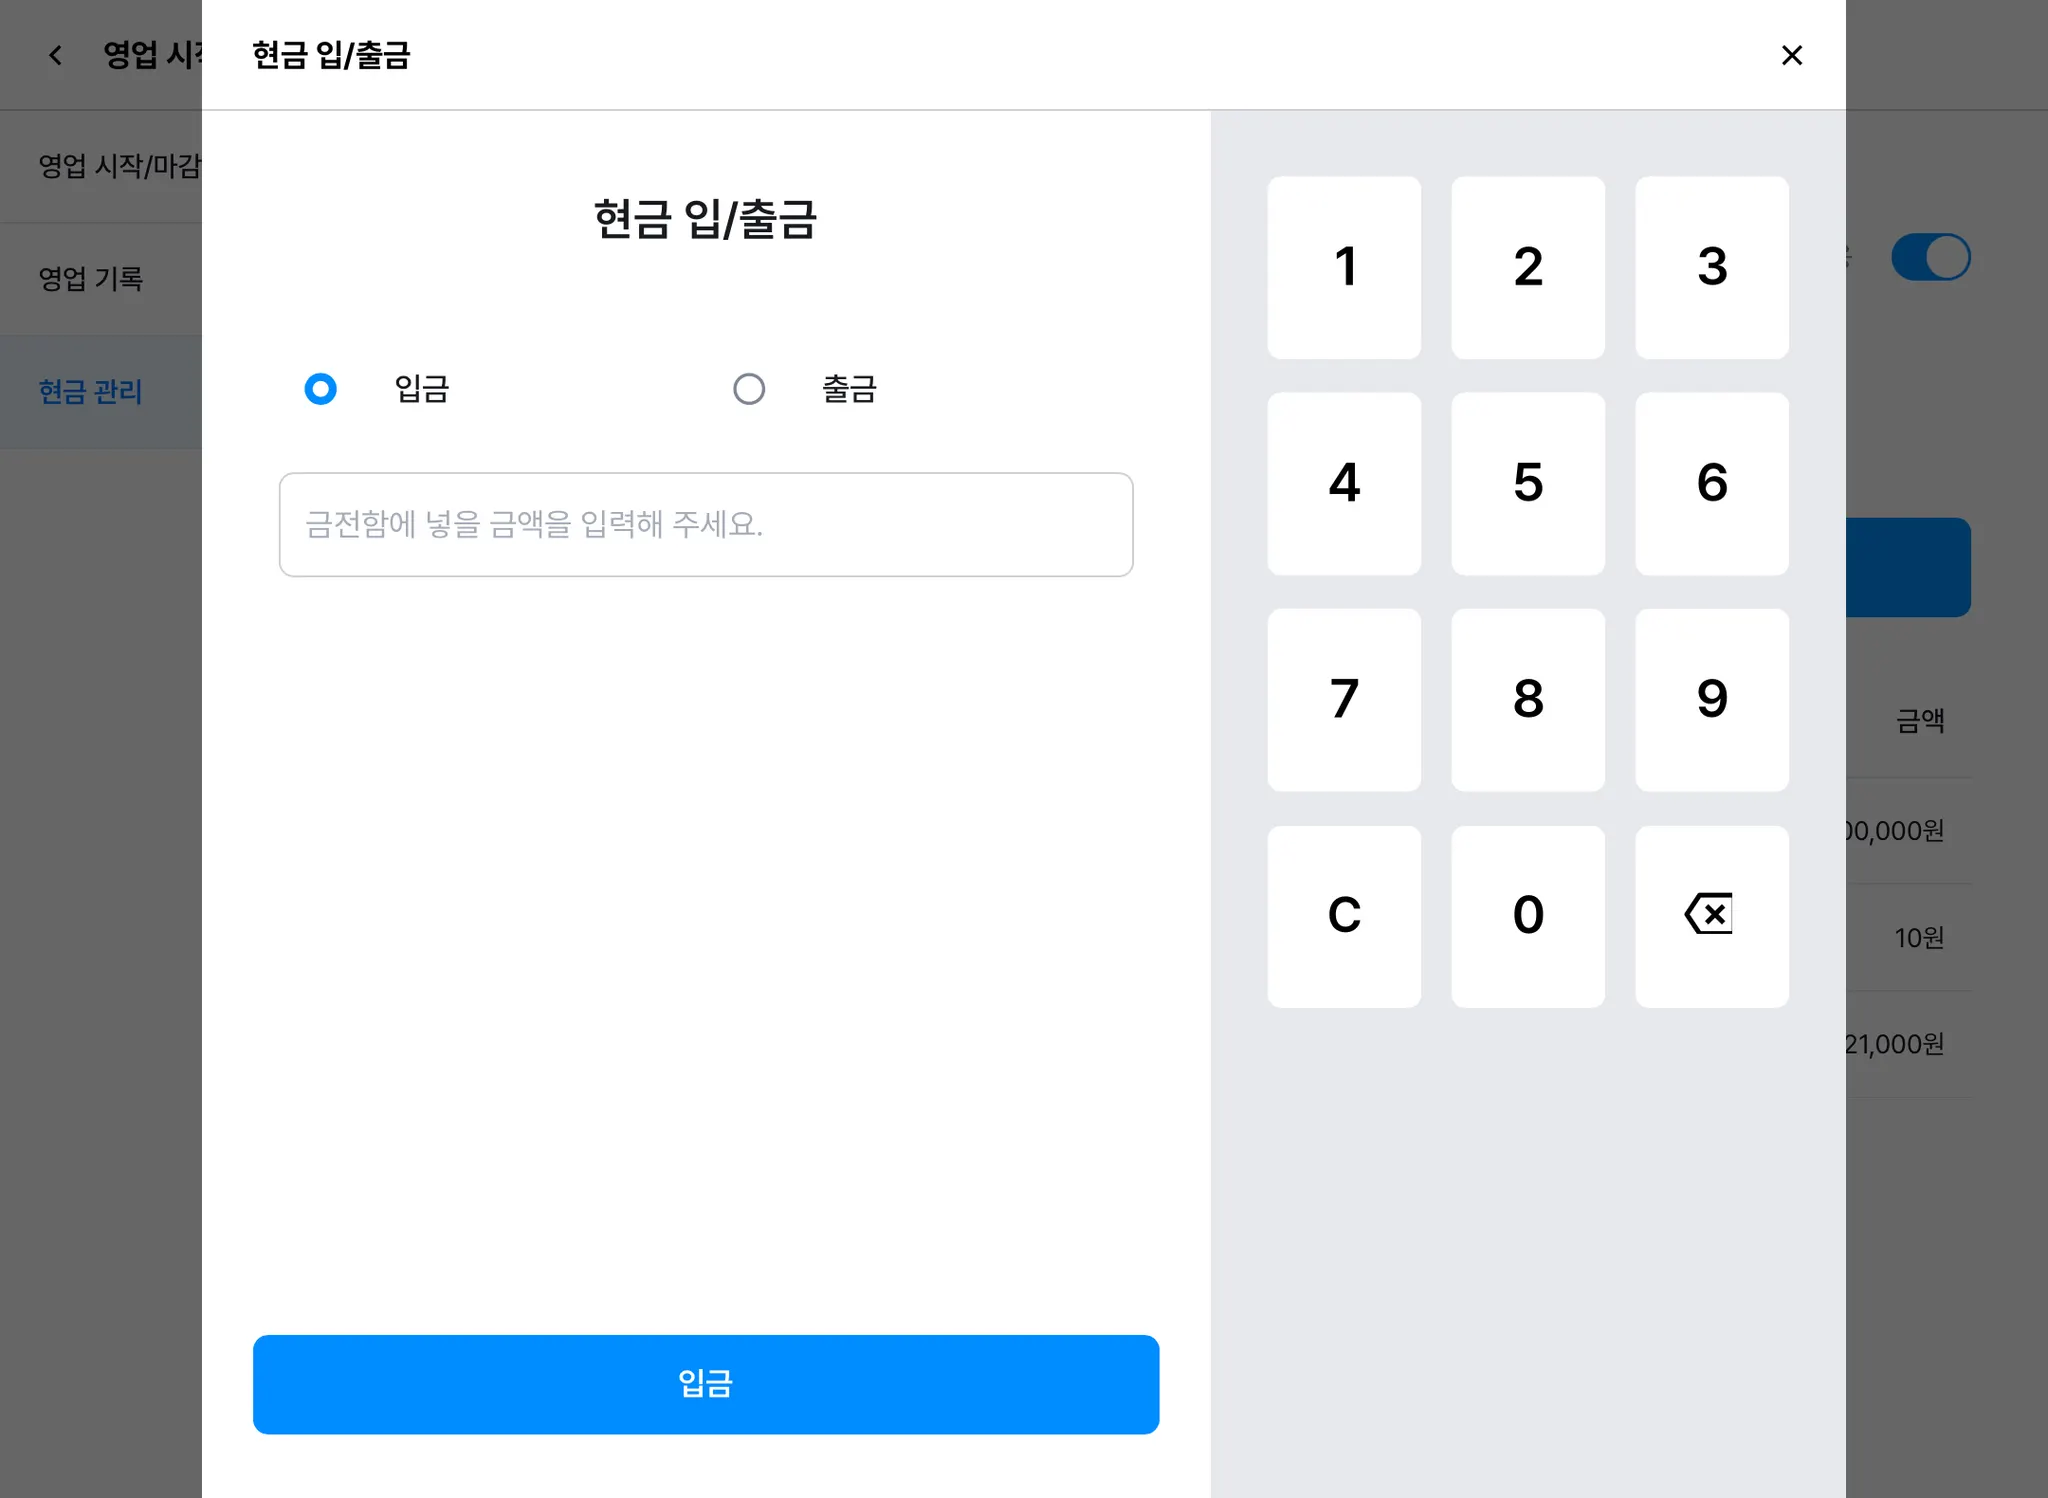Click the dark blue button behind dialog

(x=1908, y=567)
